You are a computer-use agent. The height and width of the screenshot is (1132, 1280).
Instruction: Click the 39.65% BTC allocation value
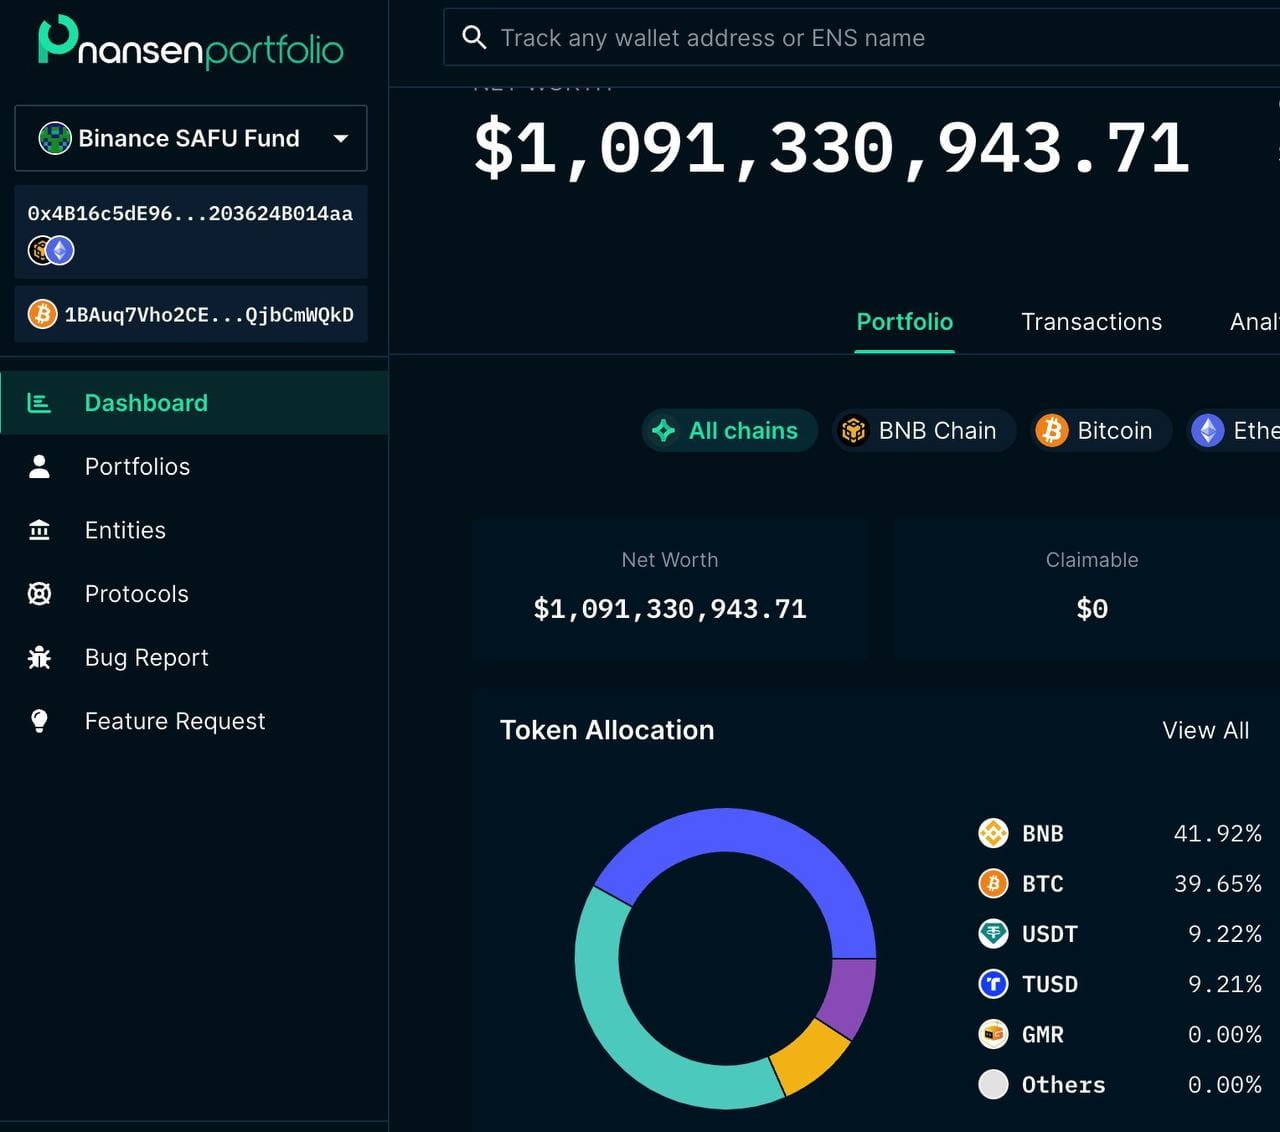coord(1217,884)
